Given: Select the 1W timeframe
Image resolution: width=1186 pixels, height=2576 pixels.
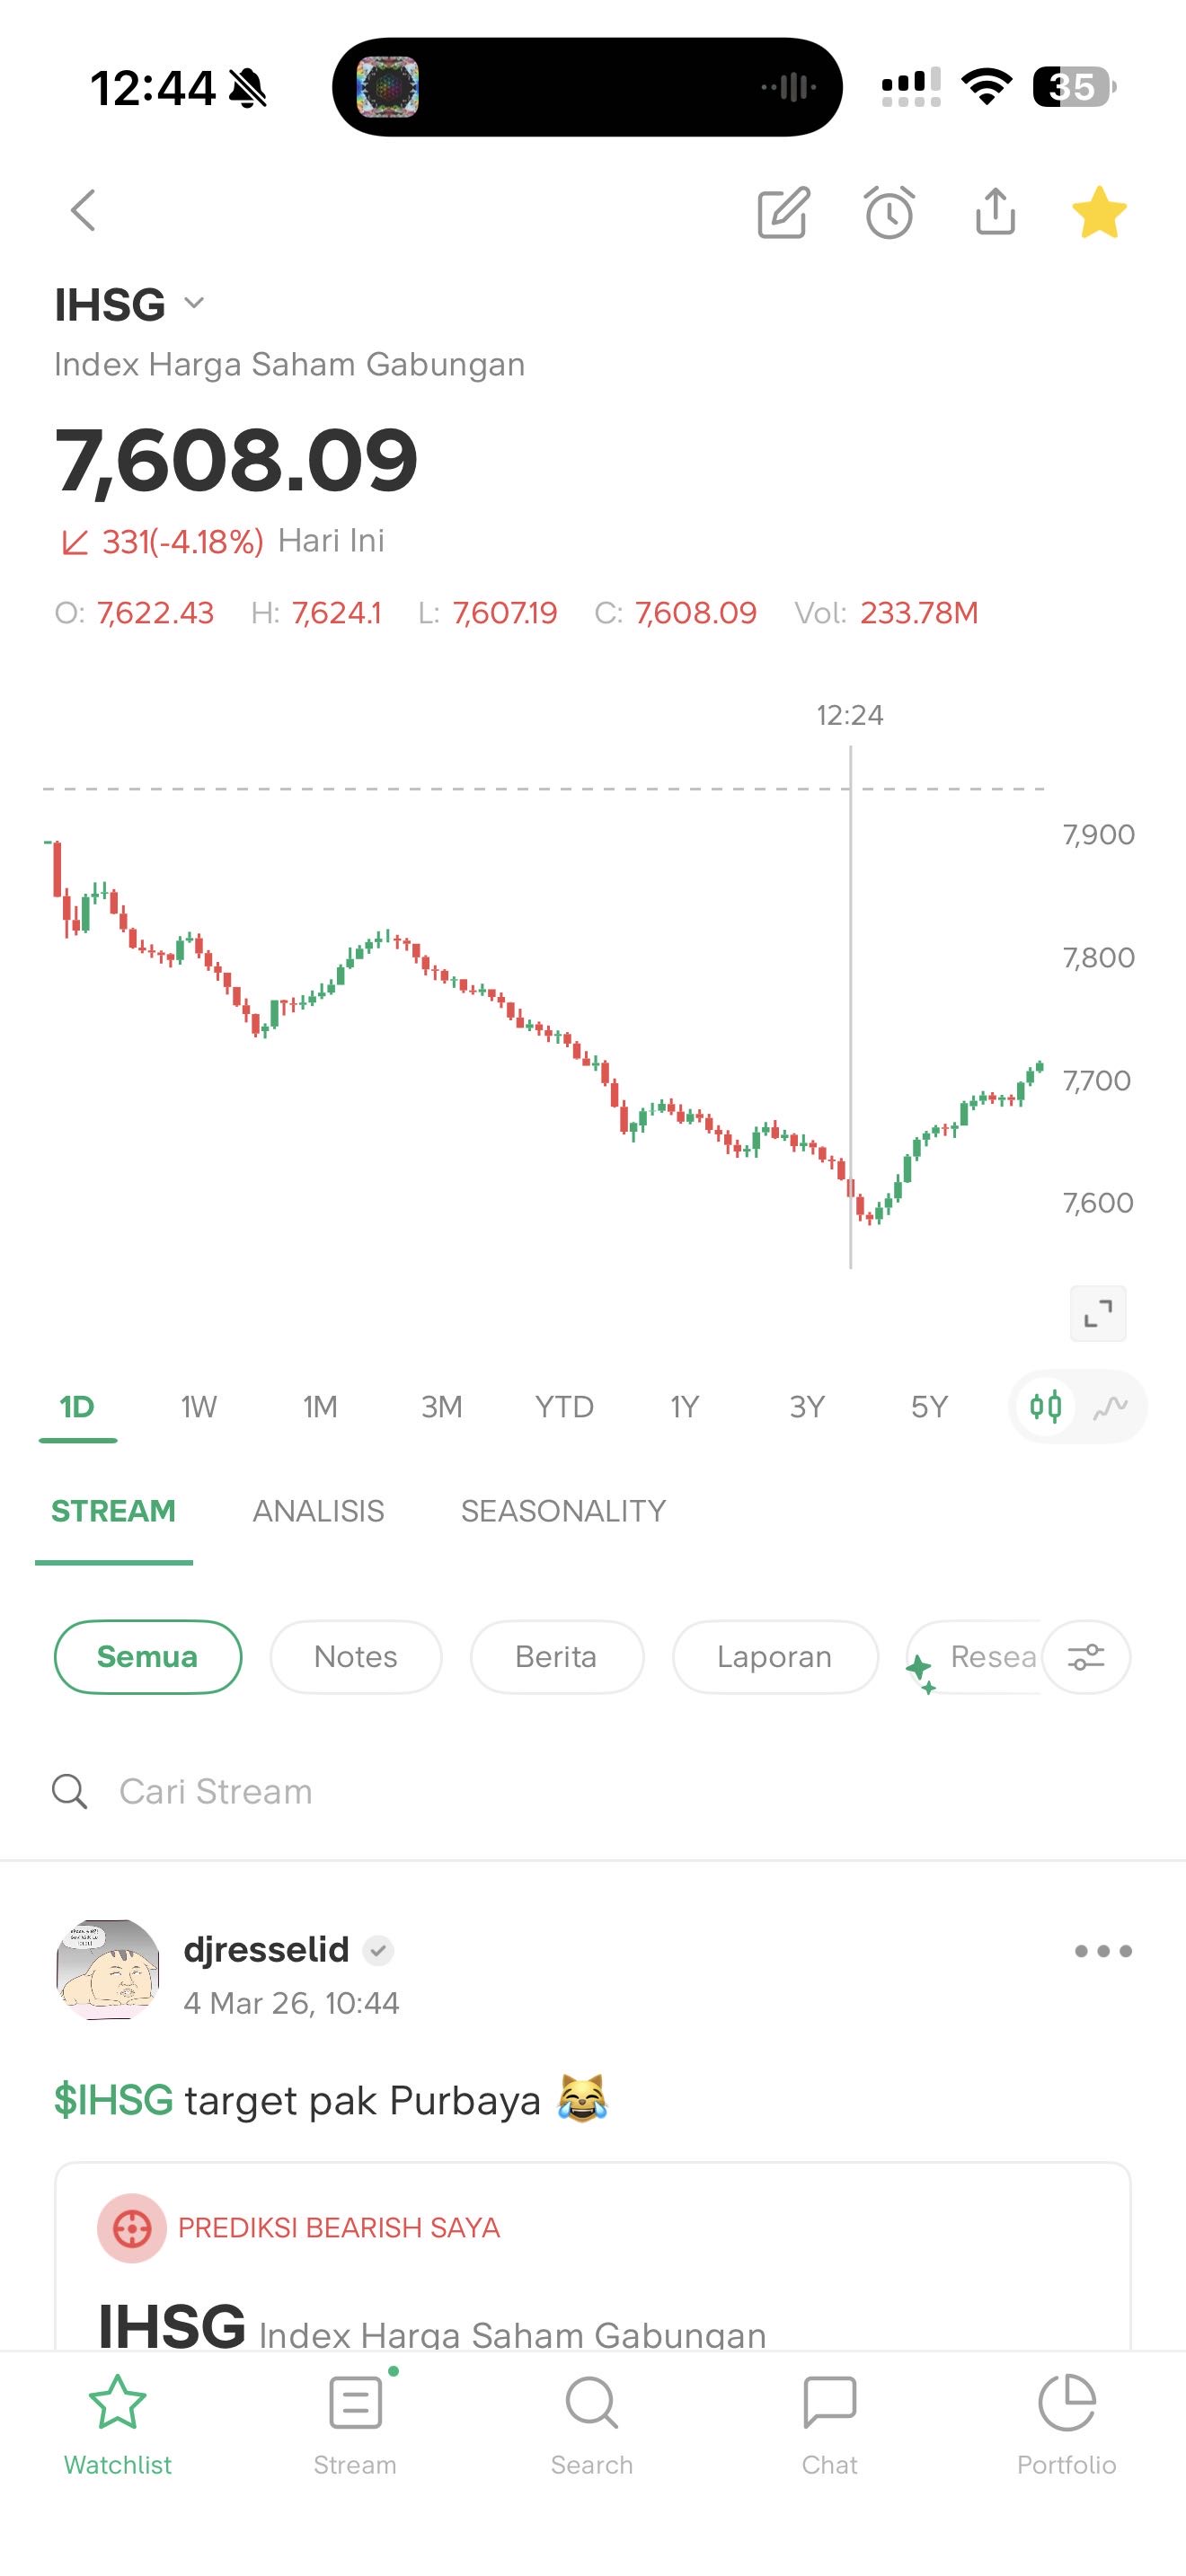Looking at the screenshot, I should pos(198,1407).
